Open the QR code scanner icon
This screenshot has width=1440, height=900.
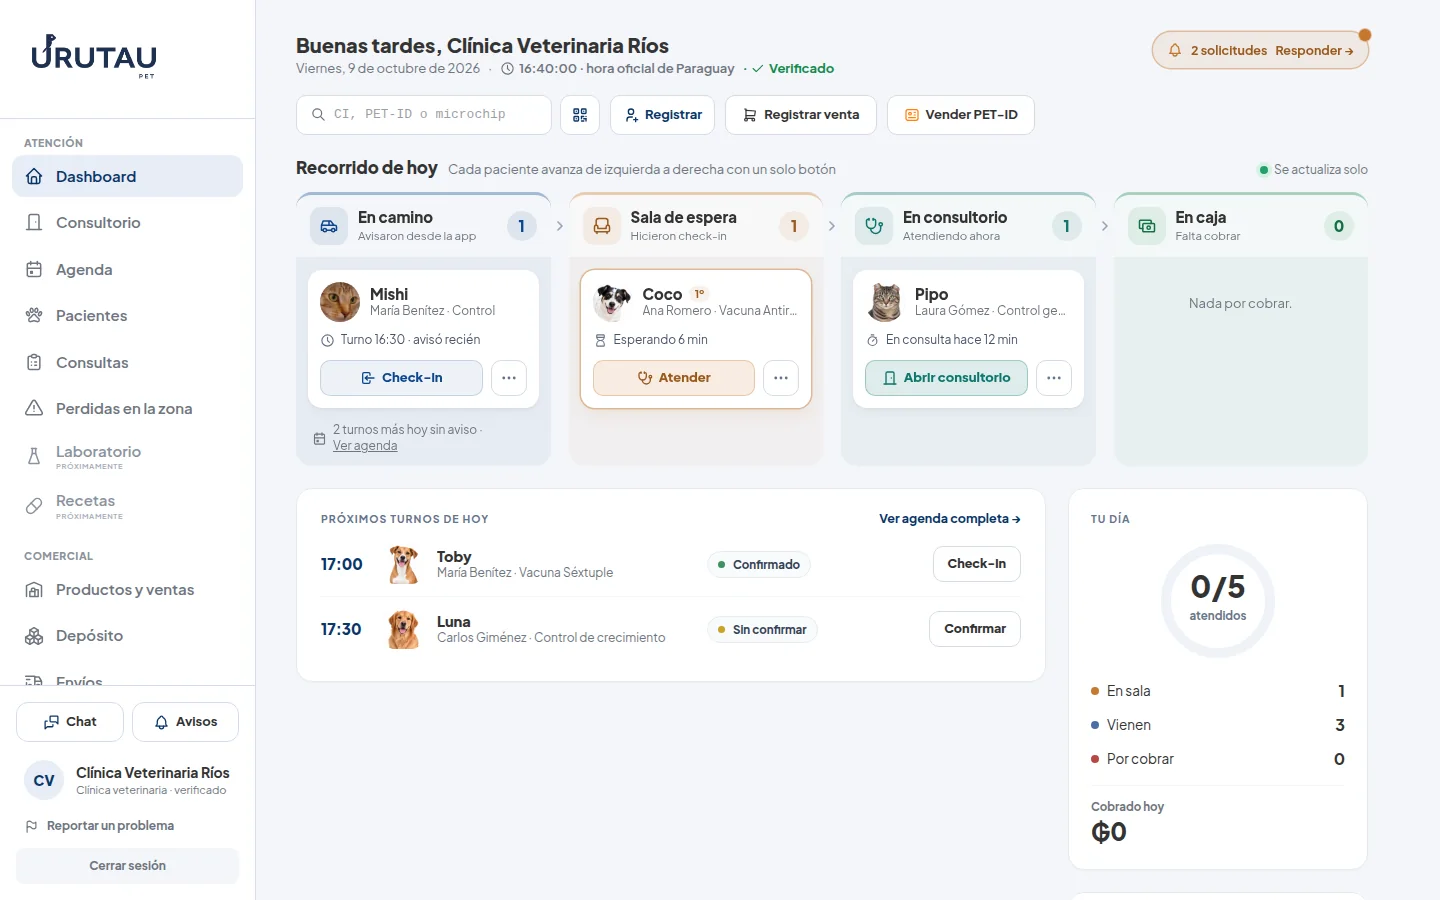tap(580, 115)
